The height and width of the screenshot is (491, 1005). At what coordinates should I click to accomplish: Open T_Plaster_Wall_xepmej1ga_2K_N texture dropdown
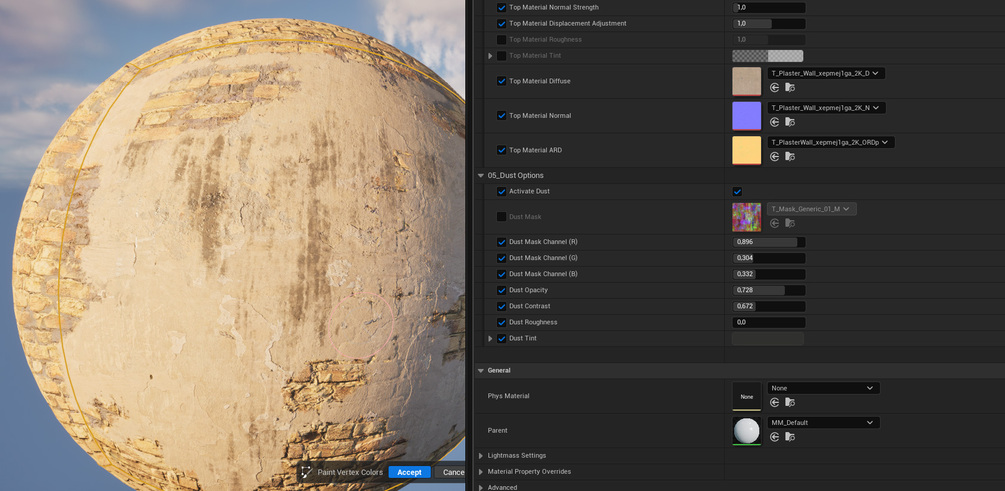pos(826,108)
